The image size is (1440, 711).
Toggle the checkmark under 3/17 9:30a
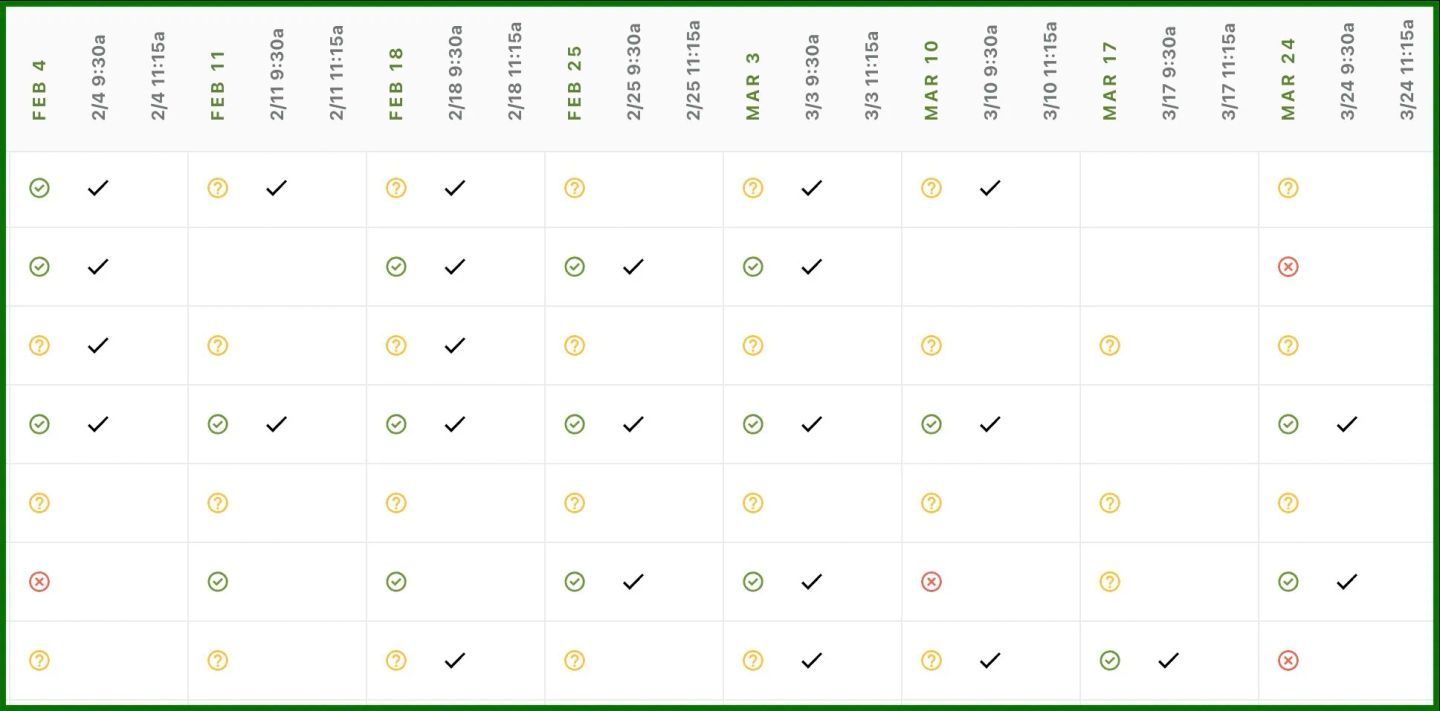point(1168,660)
